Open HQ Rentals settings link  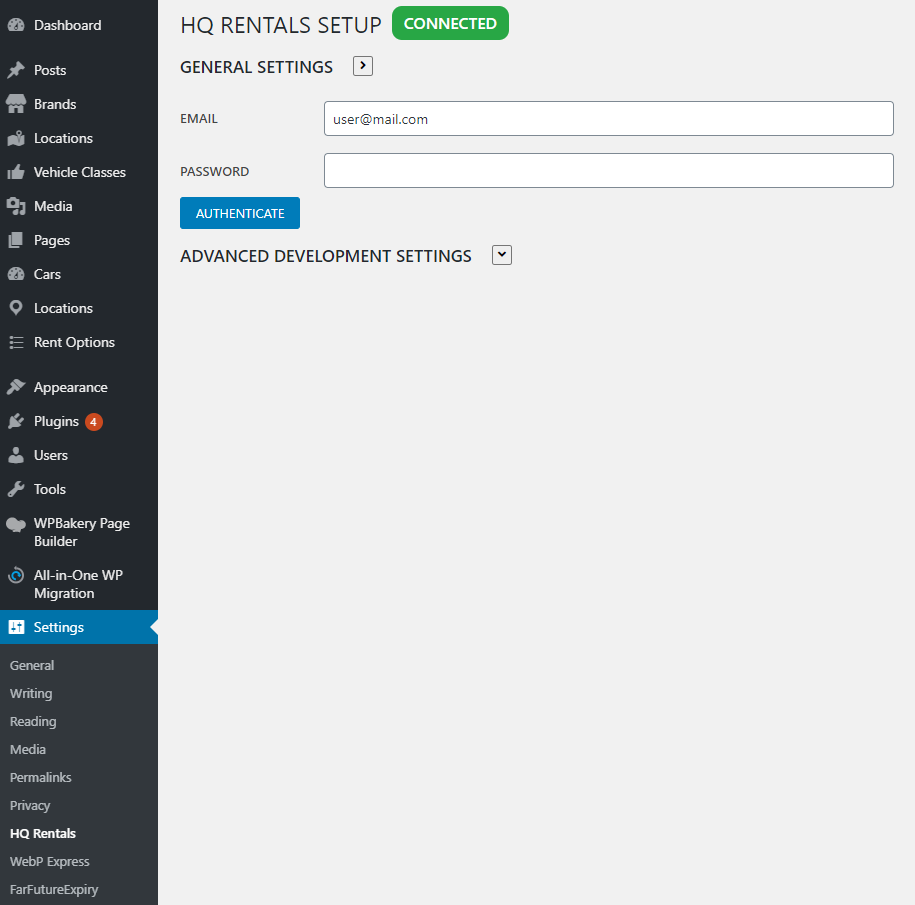click(43, 833)
